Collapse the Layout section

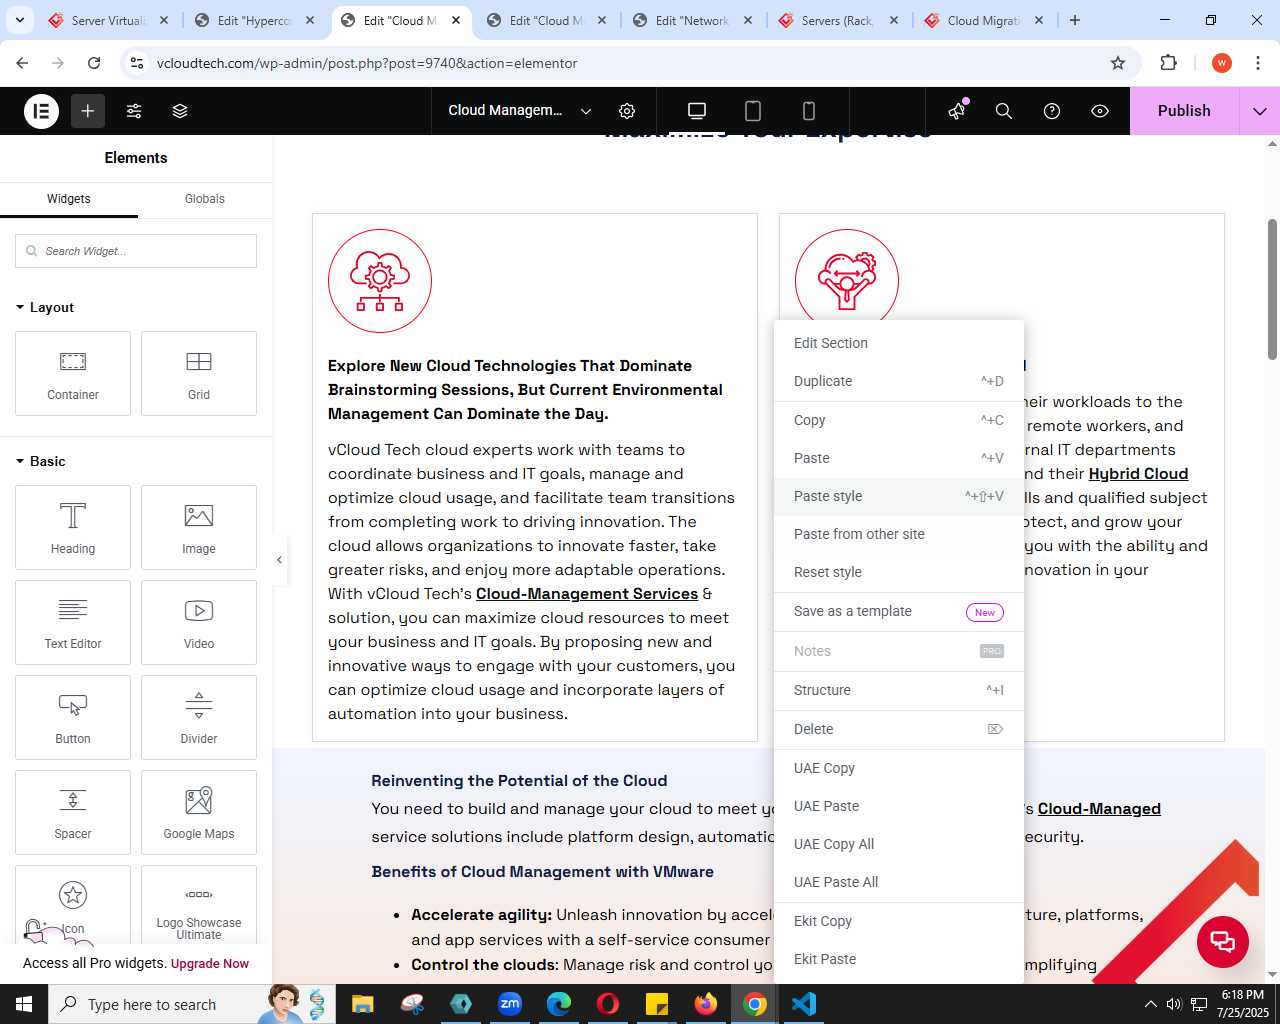[45, 307]
